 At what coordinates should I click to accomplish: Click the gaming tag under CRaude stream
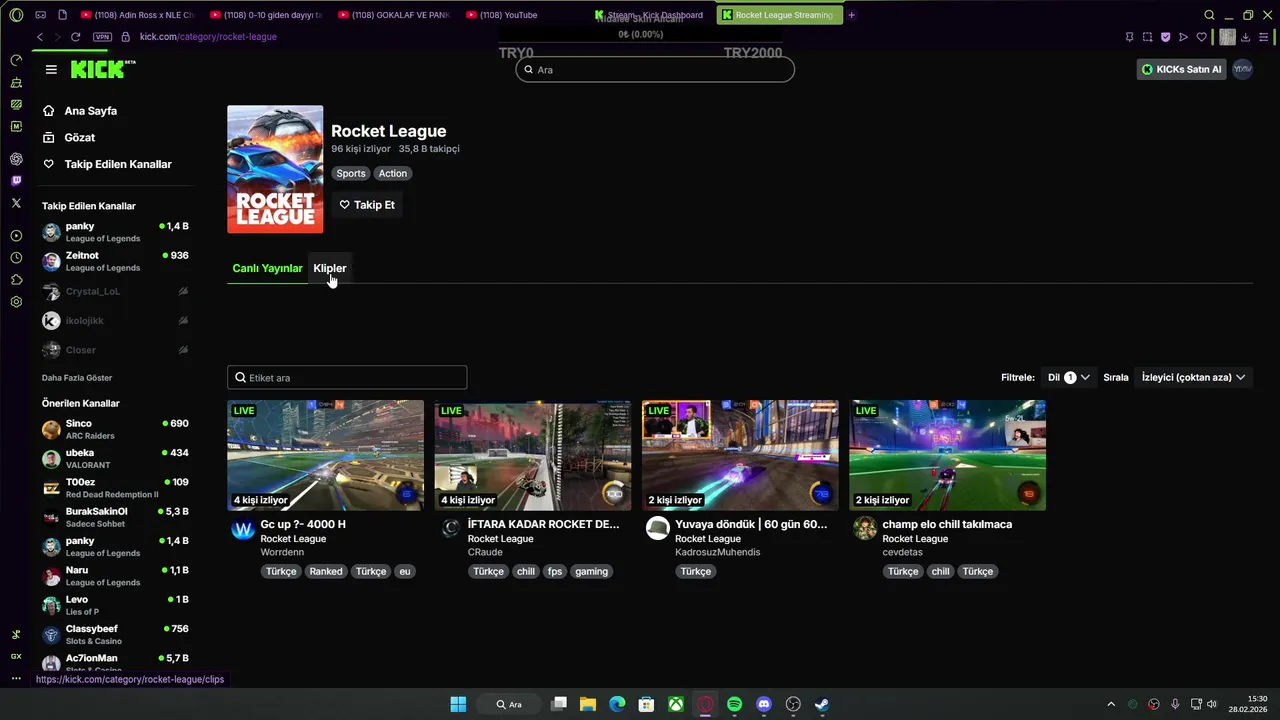pyautogui.click(x=591, y=571)
